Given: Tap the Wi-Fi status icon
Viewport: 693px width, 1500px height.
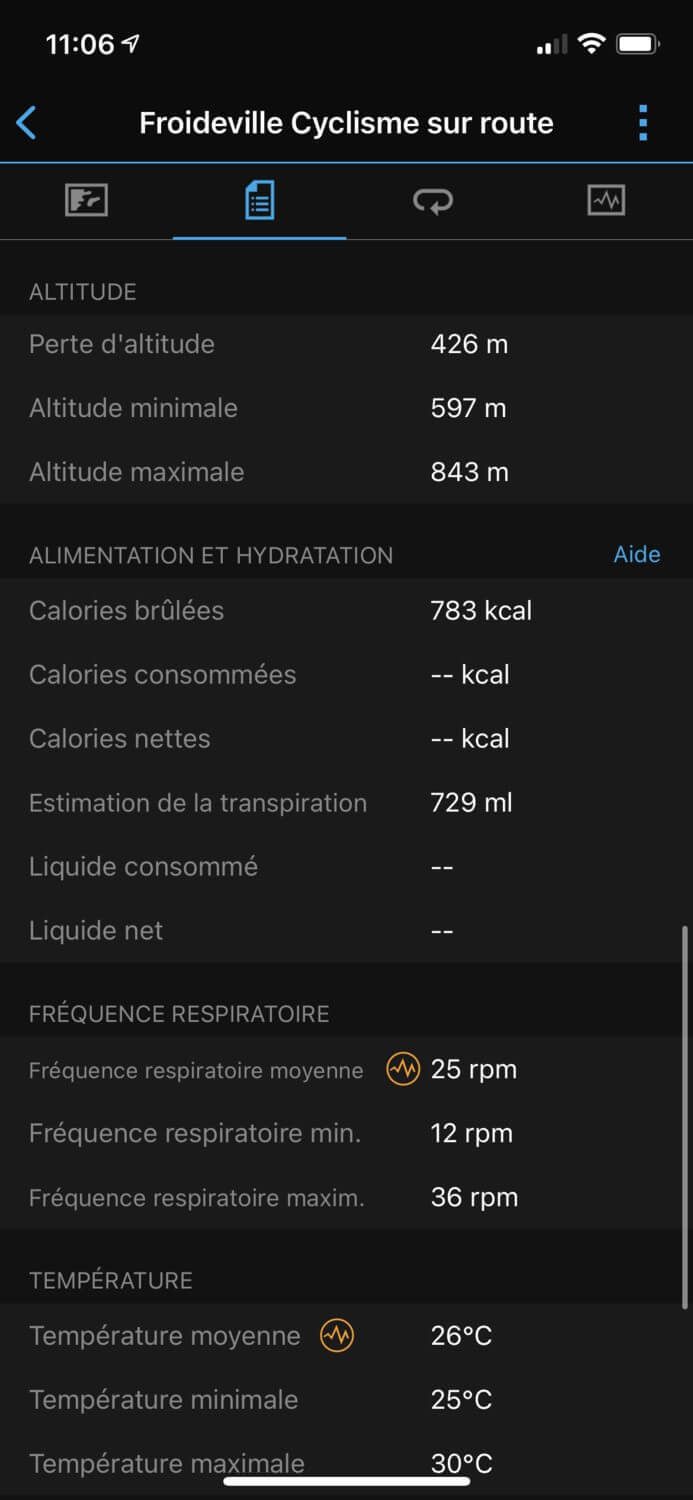Looking at the screenshot, I should (x=592, y=43).
